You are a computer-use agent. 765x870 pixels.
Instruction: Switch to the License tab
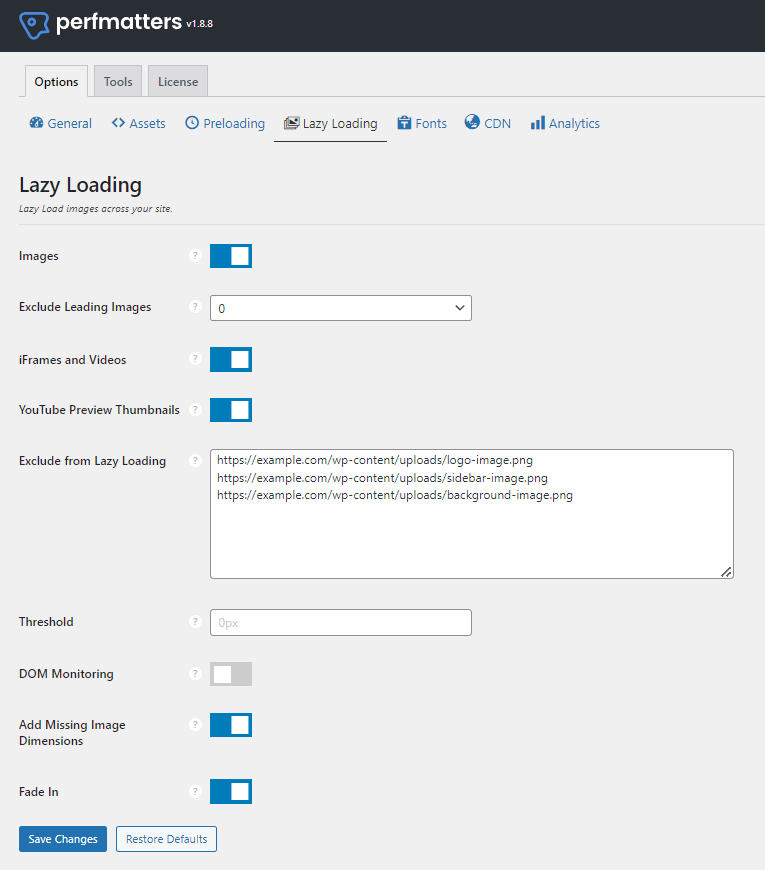[178, 82]
